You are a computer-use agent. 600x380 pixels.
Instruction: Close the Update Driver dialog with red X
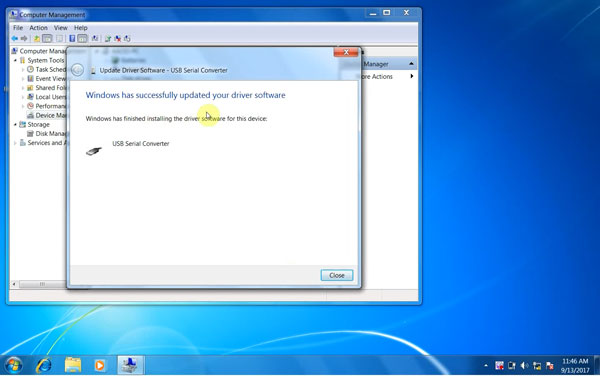click(346, 52)
